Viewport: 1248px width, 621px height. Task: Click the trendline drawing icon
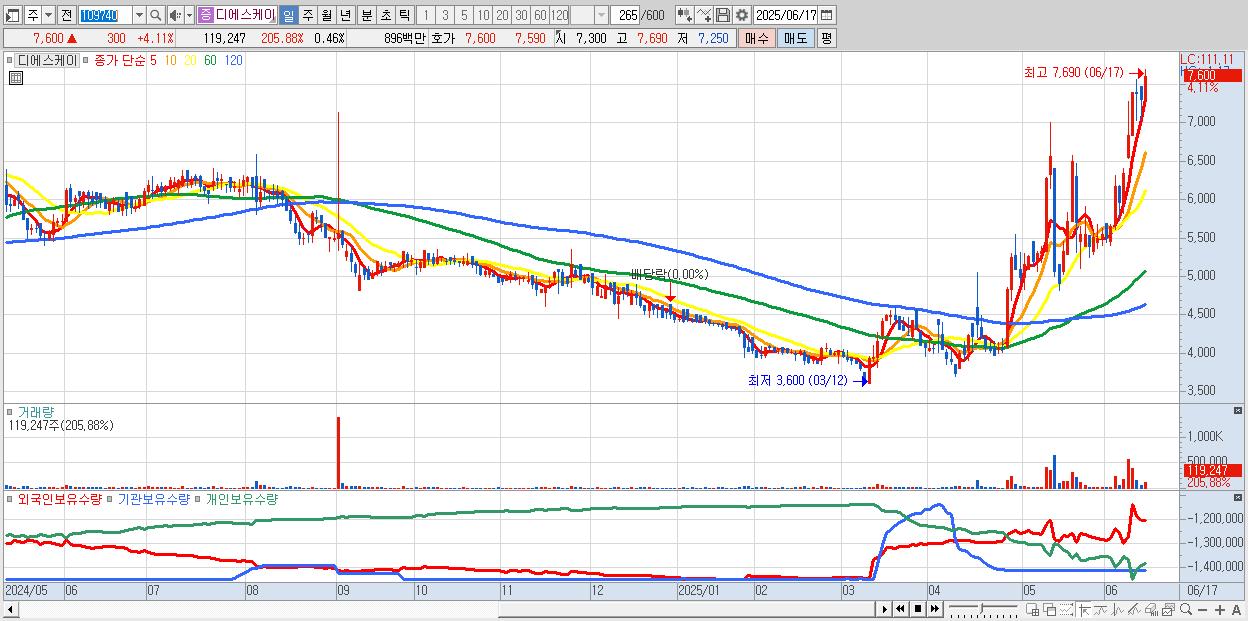[x=1101, y=610]
